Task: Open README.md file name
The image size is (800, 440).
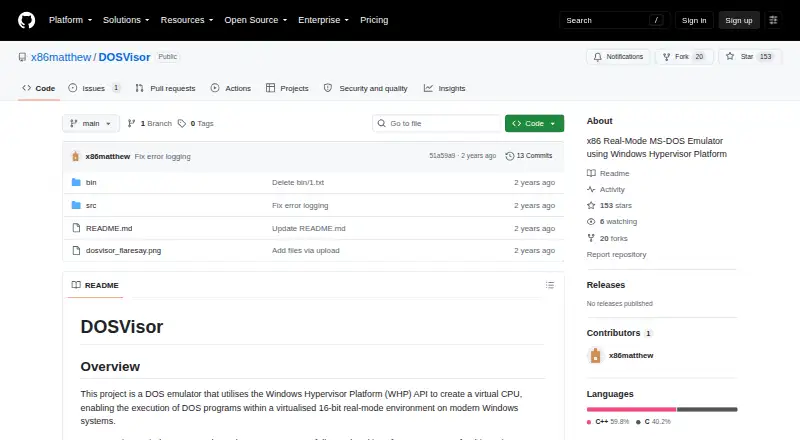Action: (109, 228)
